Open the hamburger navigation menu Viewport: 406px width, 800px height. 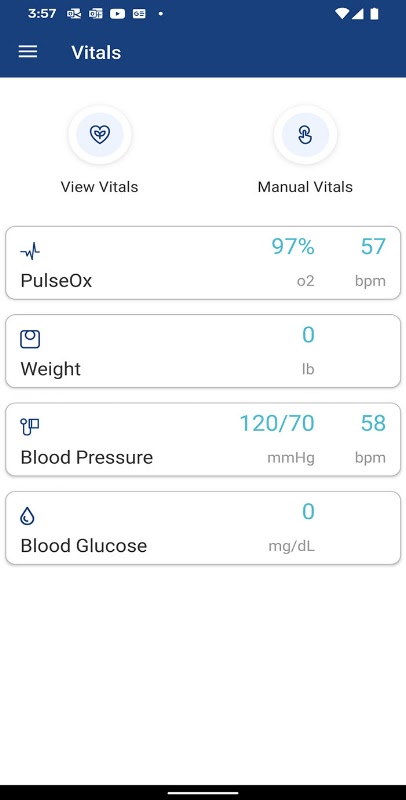(x=28, y=52)
